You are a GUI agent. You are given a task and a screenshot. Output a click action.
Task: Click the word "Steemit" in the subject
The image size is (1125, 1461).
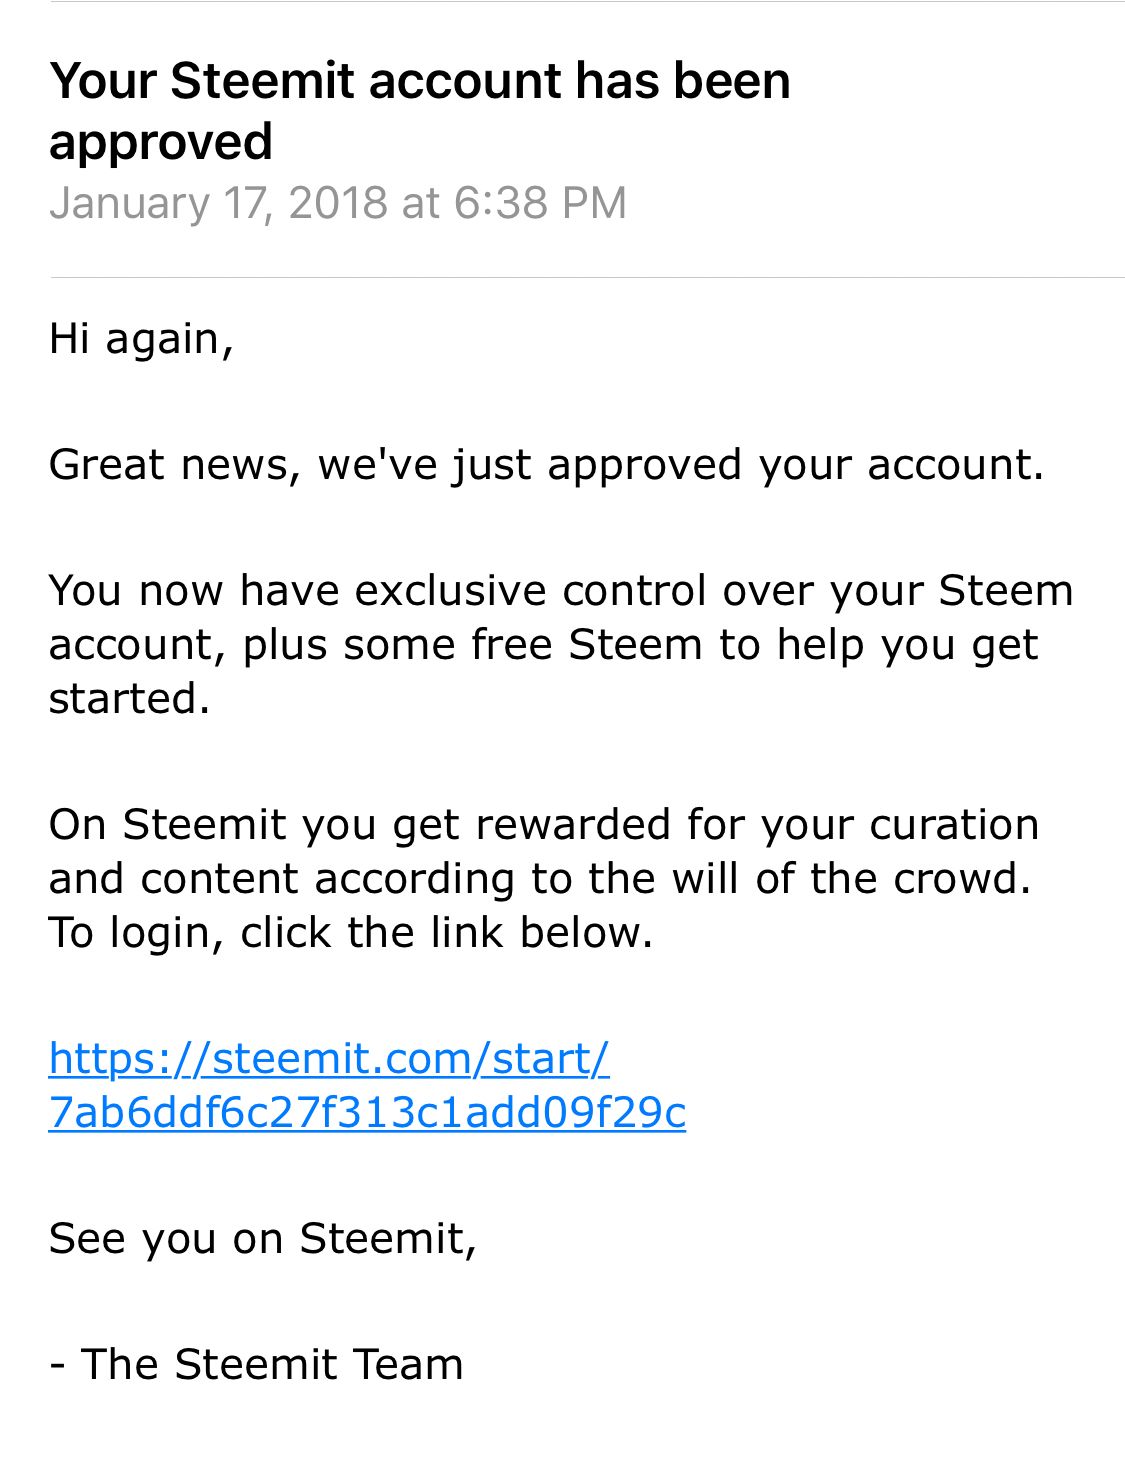pos(261,81)
